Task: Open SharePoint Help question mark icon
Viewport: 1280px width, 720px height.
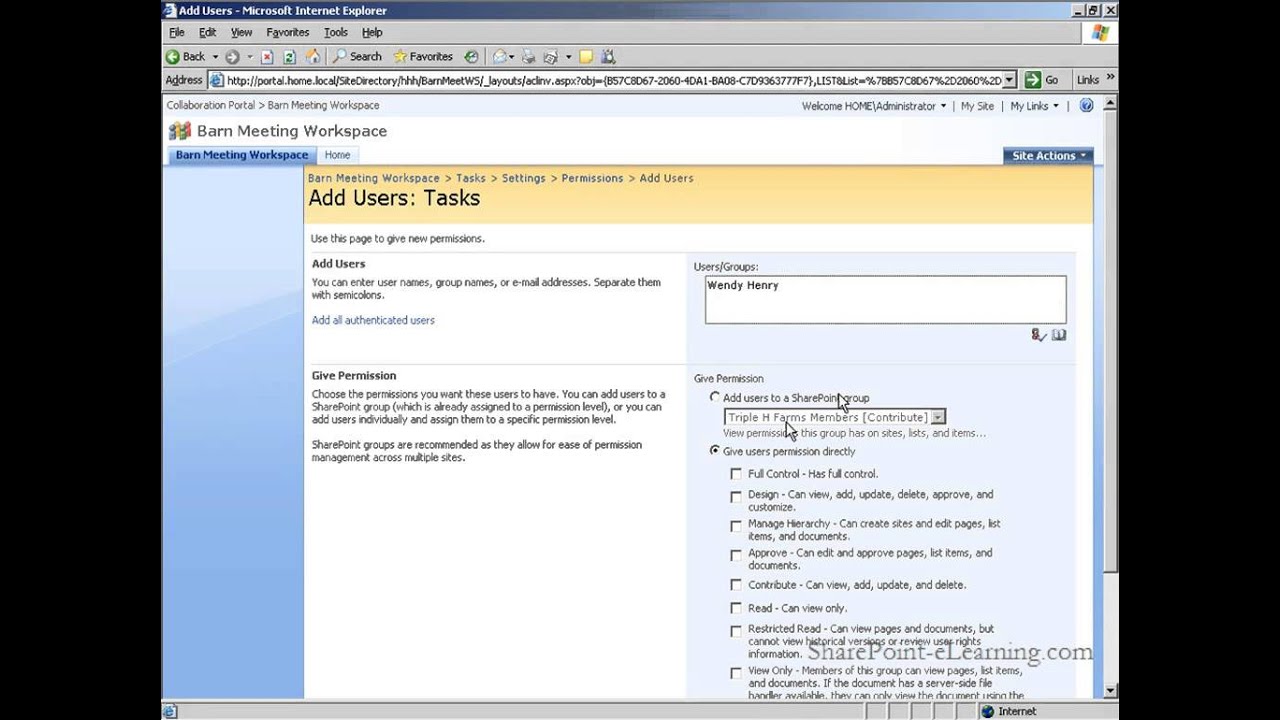Action: coord(1086,106)
